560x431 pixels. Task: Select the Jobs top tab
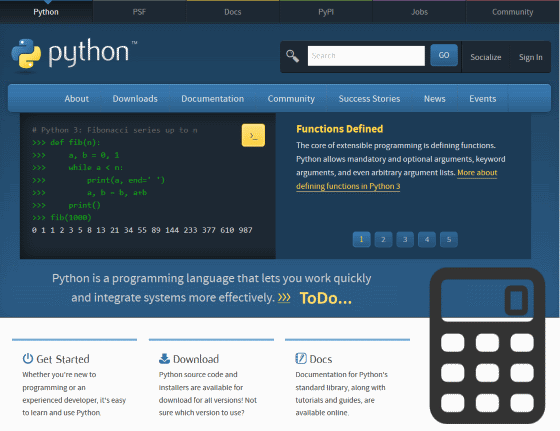pyautogui.click(x=419, y=12)
